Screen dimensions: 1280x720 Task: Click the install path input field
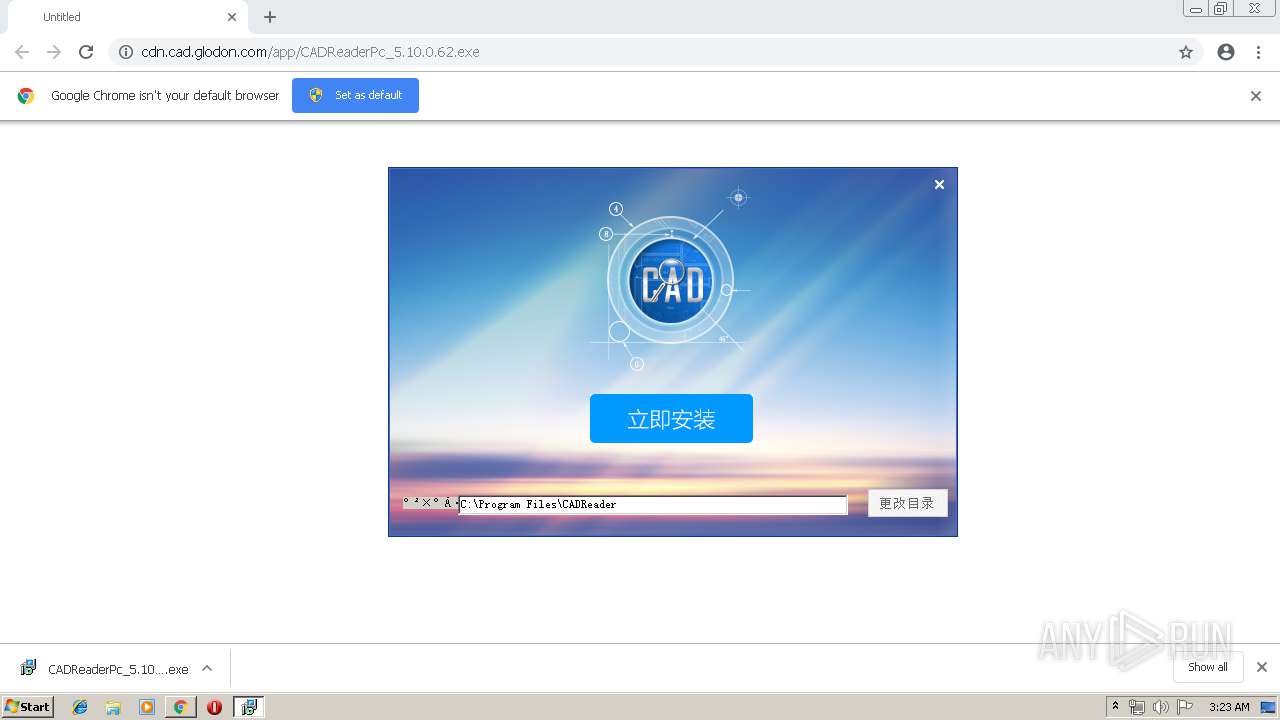click(x=653, y=505)
